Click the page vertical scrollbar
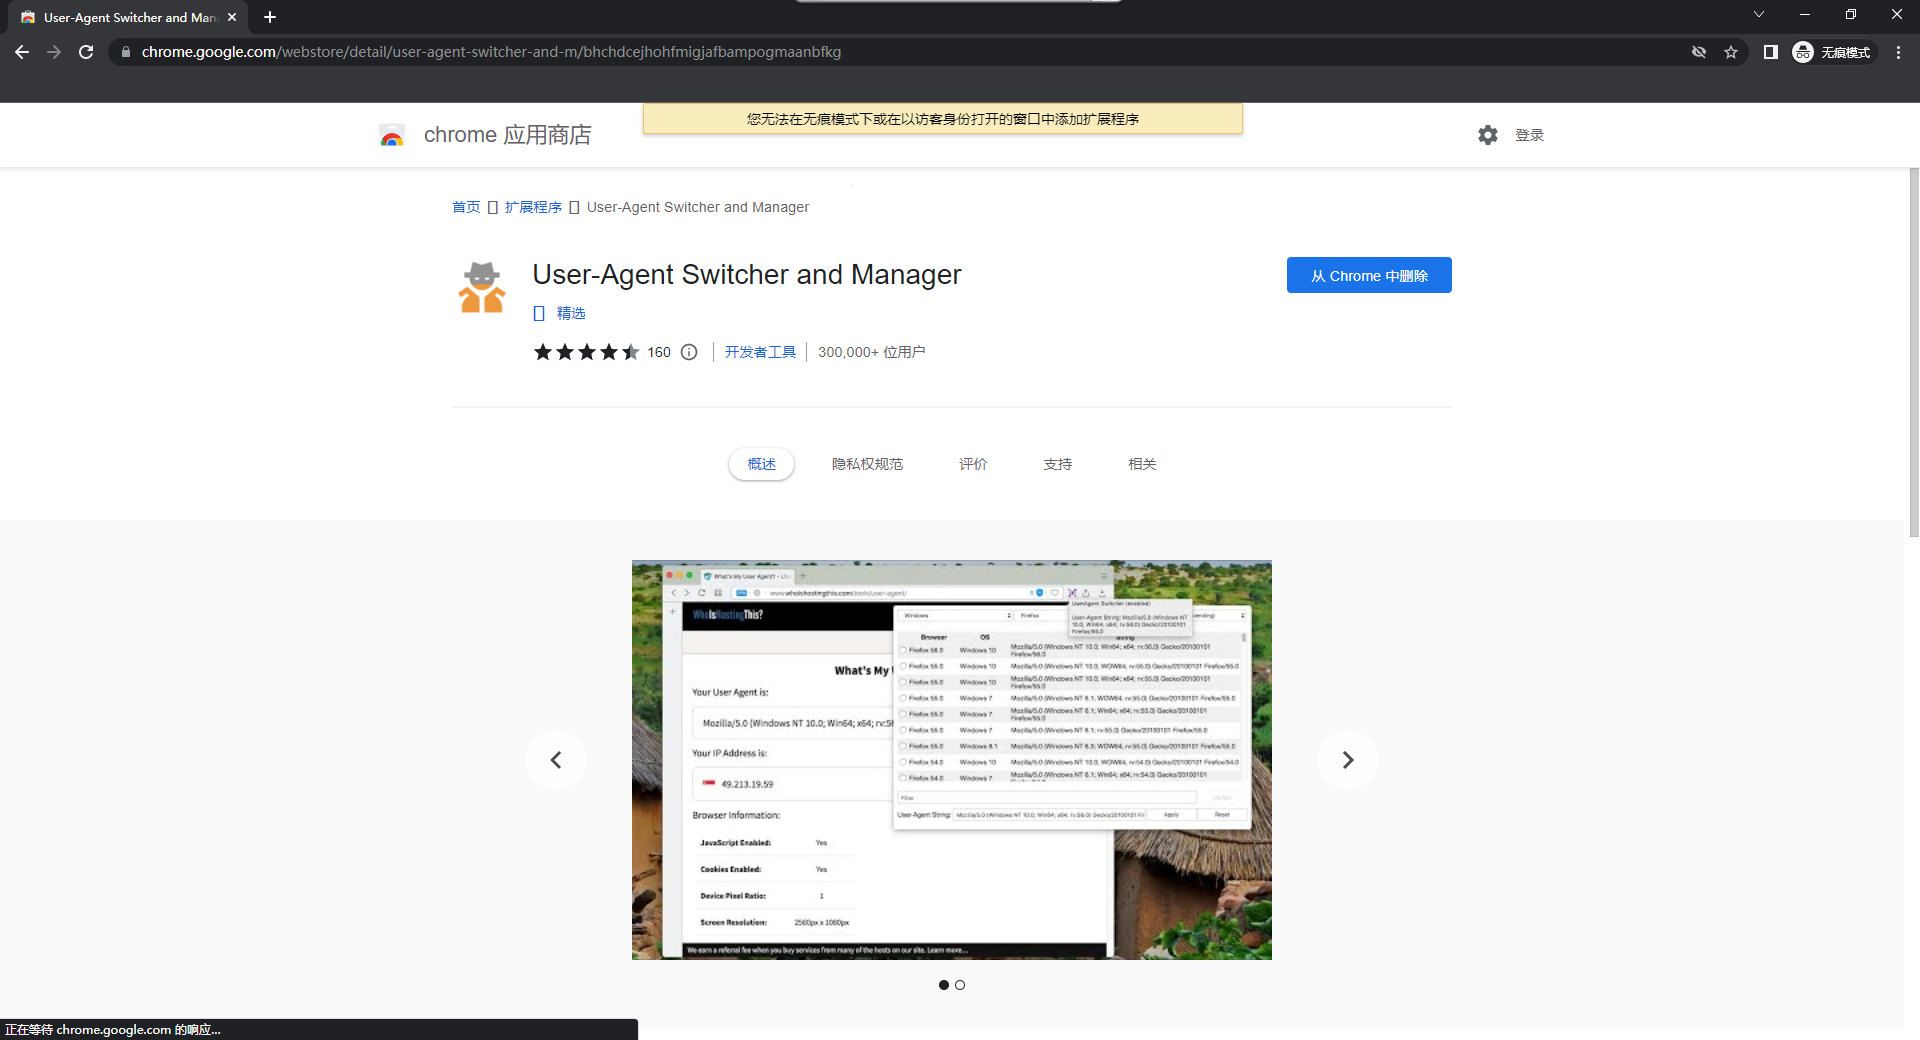This screenshot has width=1920, height=1040. (1914, 352)
